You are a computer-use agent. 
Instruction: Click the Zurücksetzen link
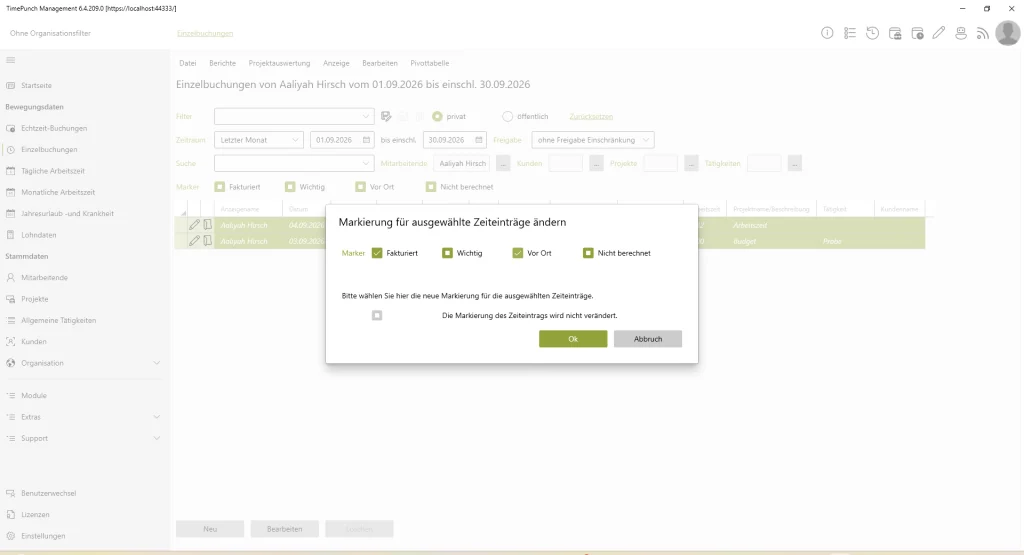click(591, 116)
